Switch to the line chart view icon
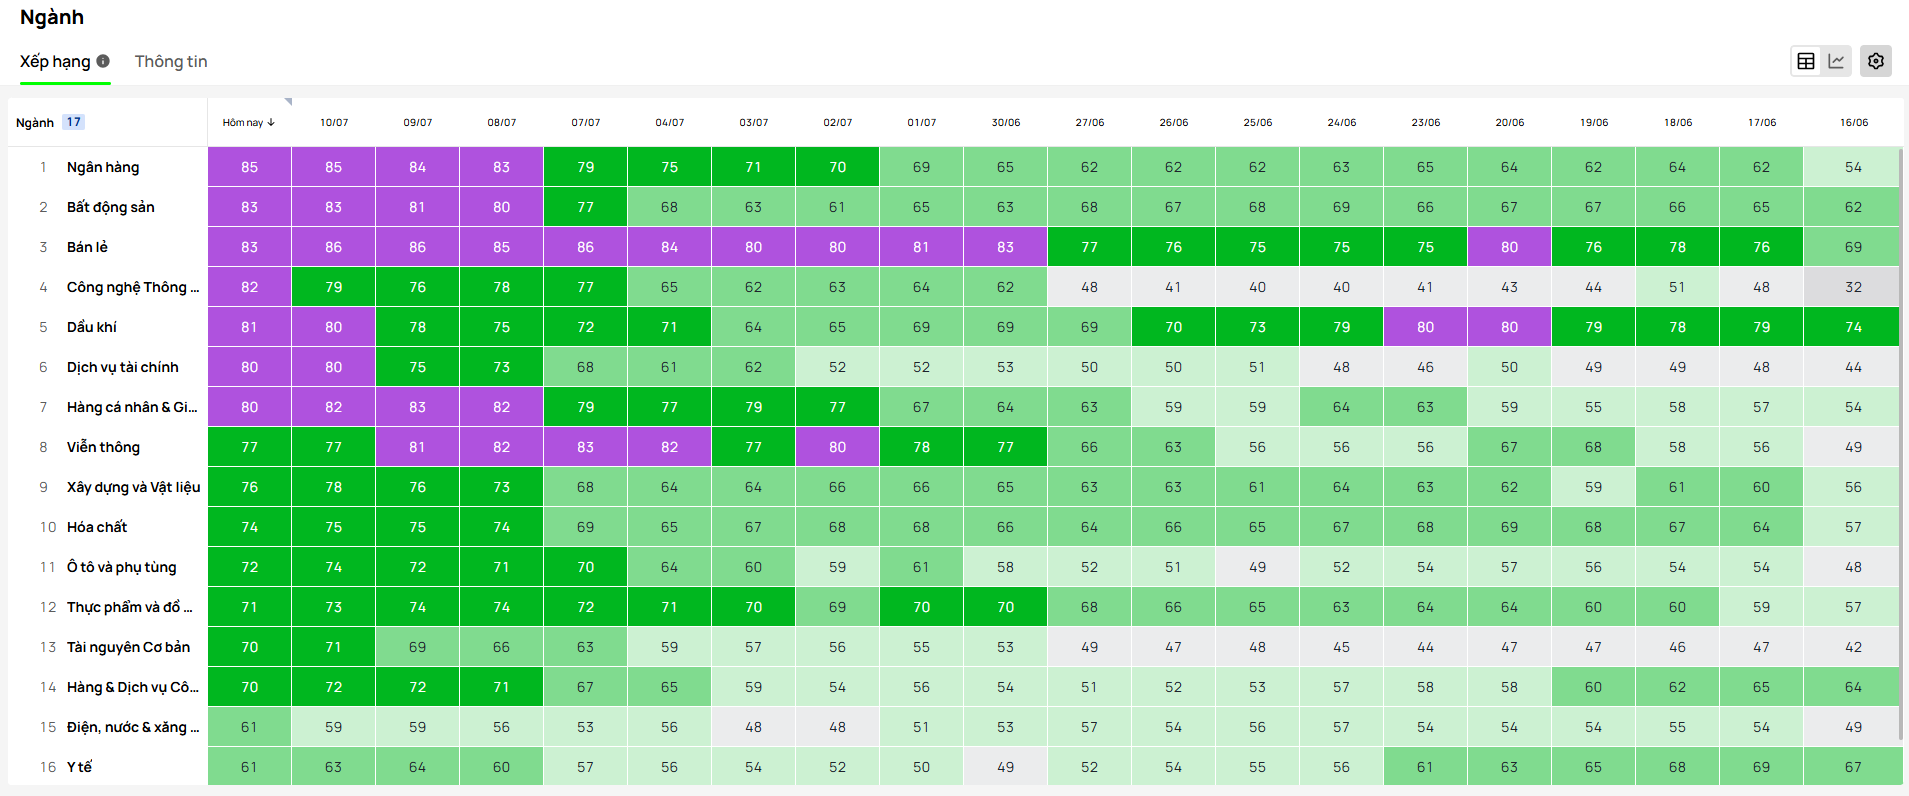 coord(1836,61)
